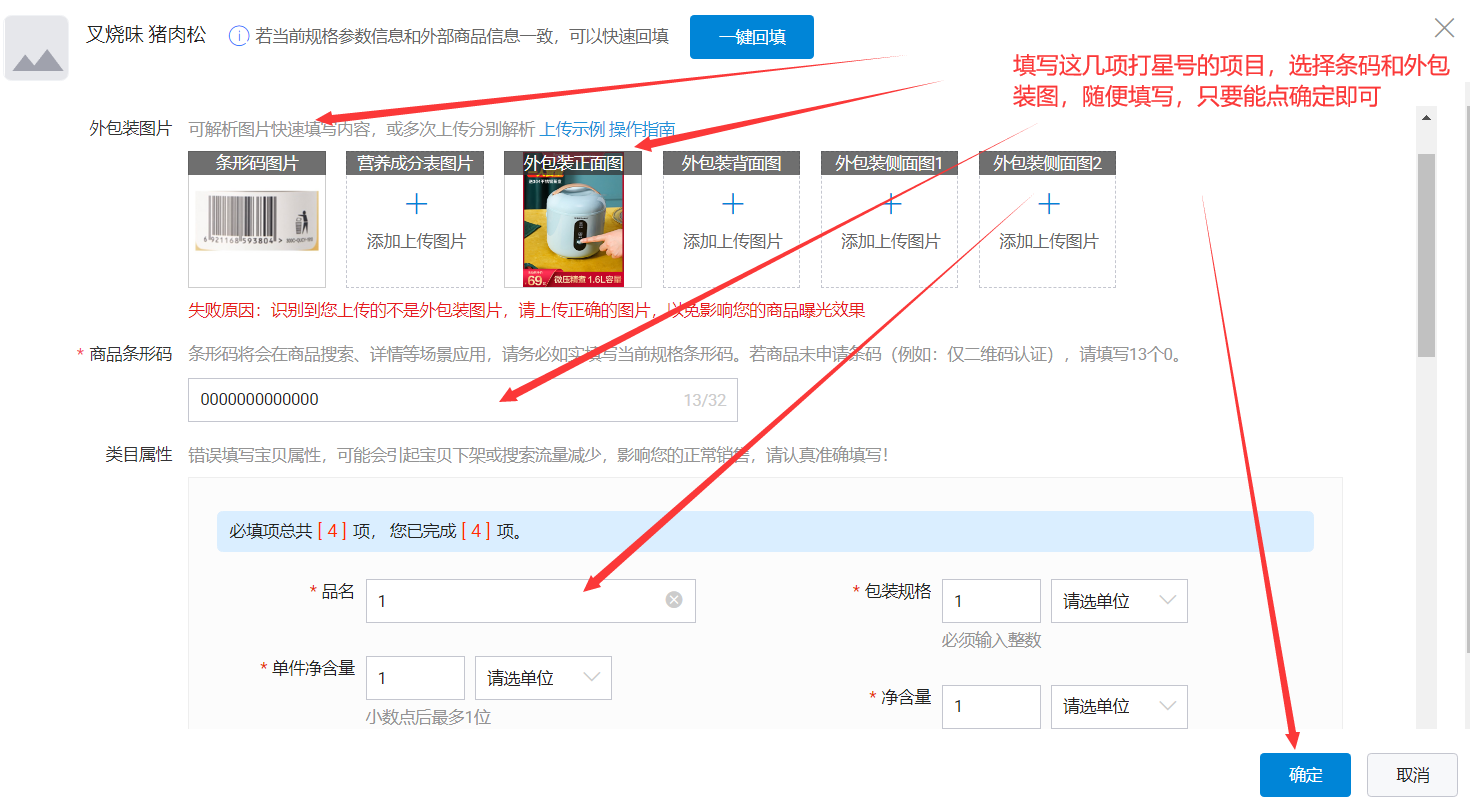Image resolution: width=1470 pixels, height=802 pixels.
Task: Open the 上传示例 link
Action: [x=572, y=129]
